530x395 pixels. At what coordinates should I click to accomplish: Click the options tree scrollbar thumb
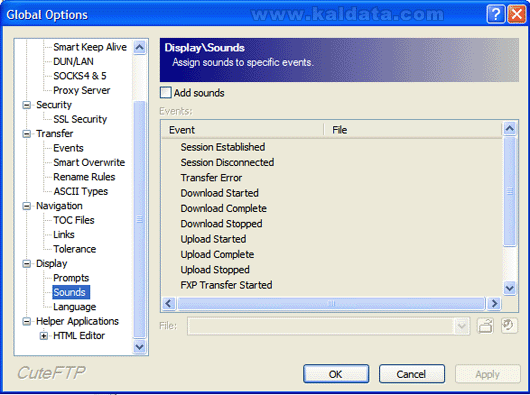(140, 219)
